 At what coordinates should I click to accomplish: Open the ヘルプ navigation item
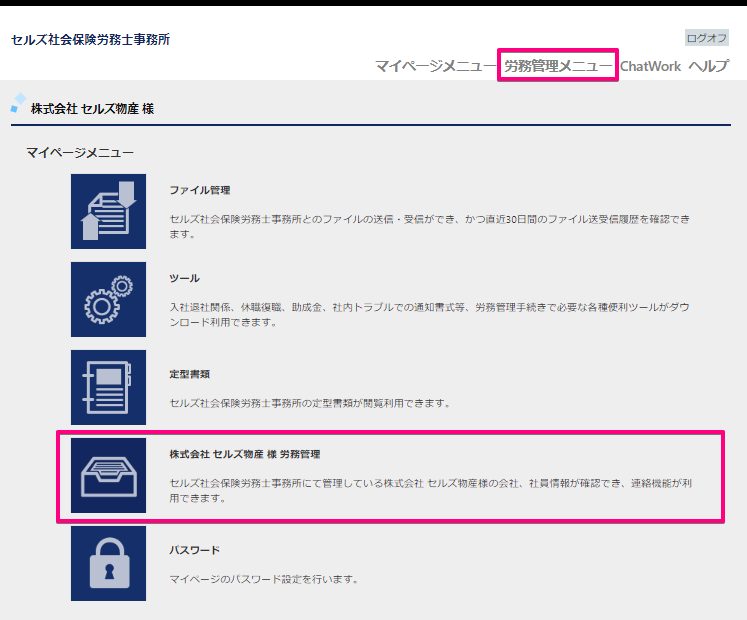708,66
